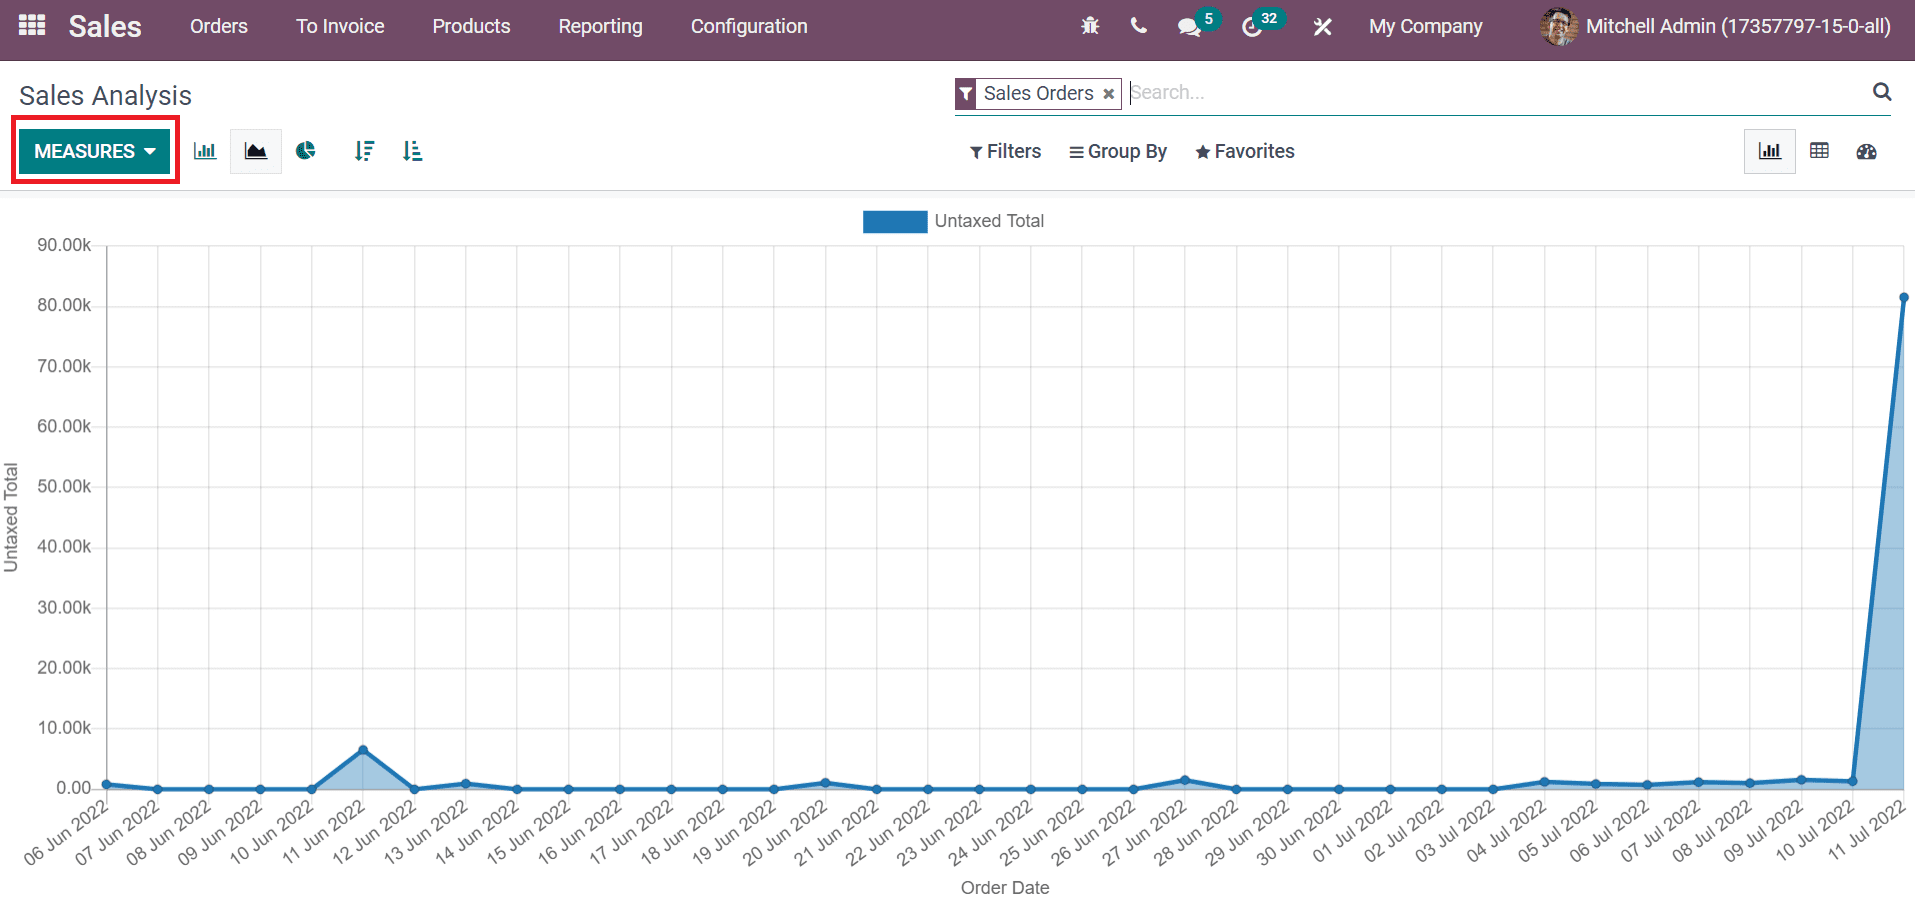Toggle Untaxed Total legend swatch

coord(895,221)
